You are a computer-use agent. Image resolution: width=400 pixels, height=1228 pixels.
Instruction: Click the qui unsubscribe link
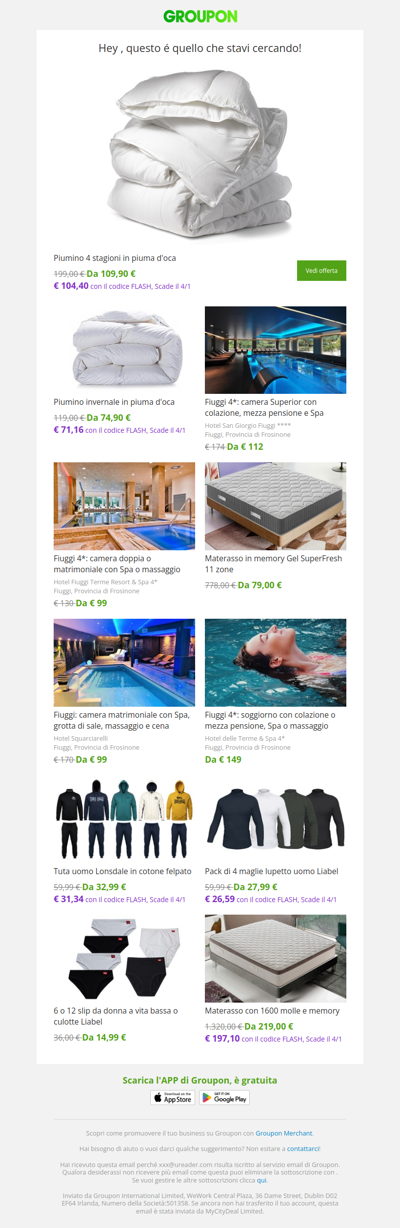point(261,1180)
